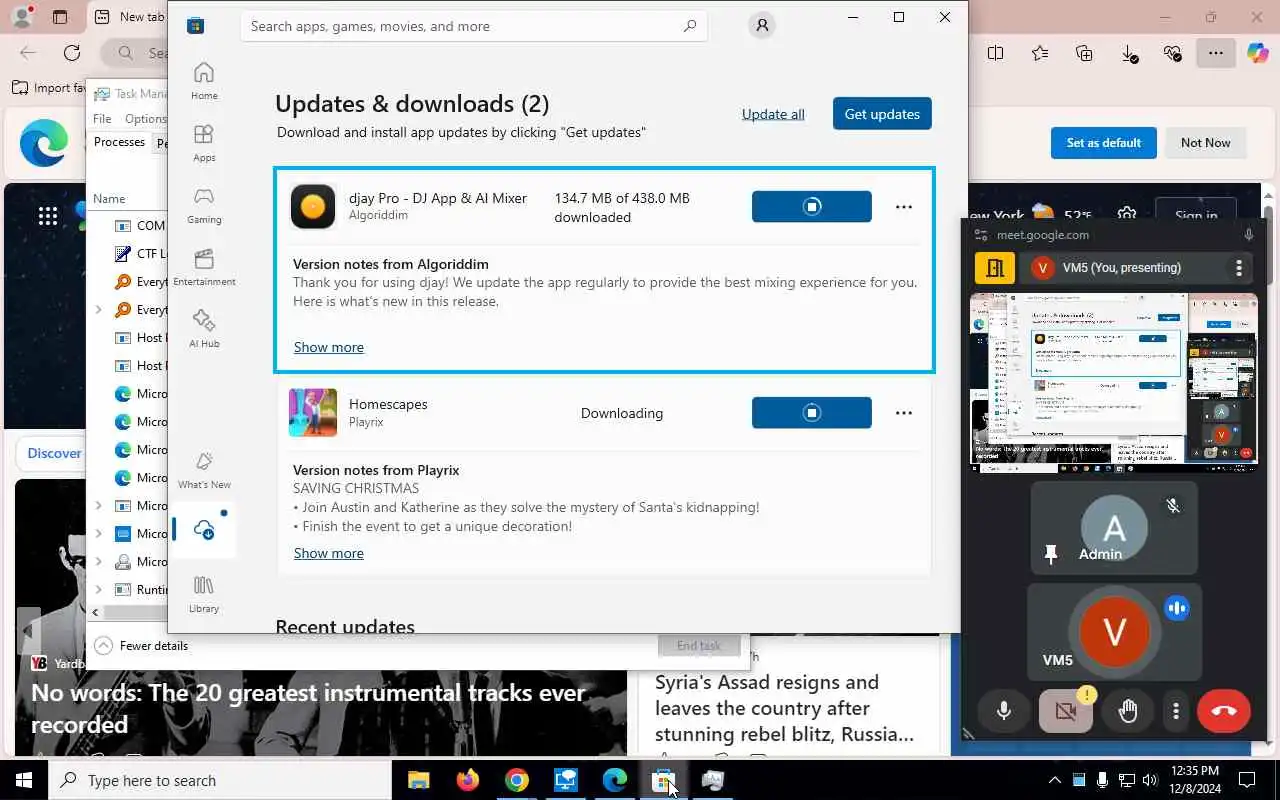Click the Homescapes app icon
This screenshot has height=800, width=1280.
tap(313, 413)
